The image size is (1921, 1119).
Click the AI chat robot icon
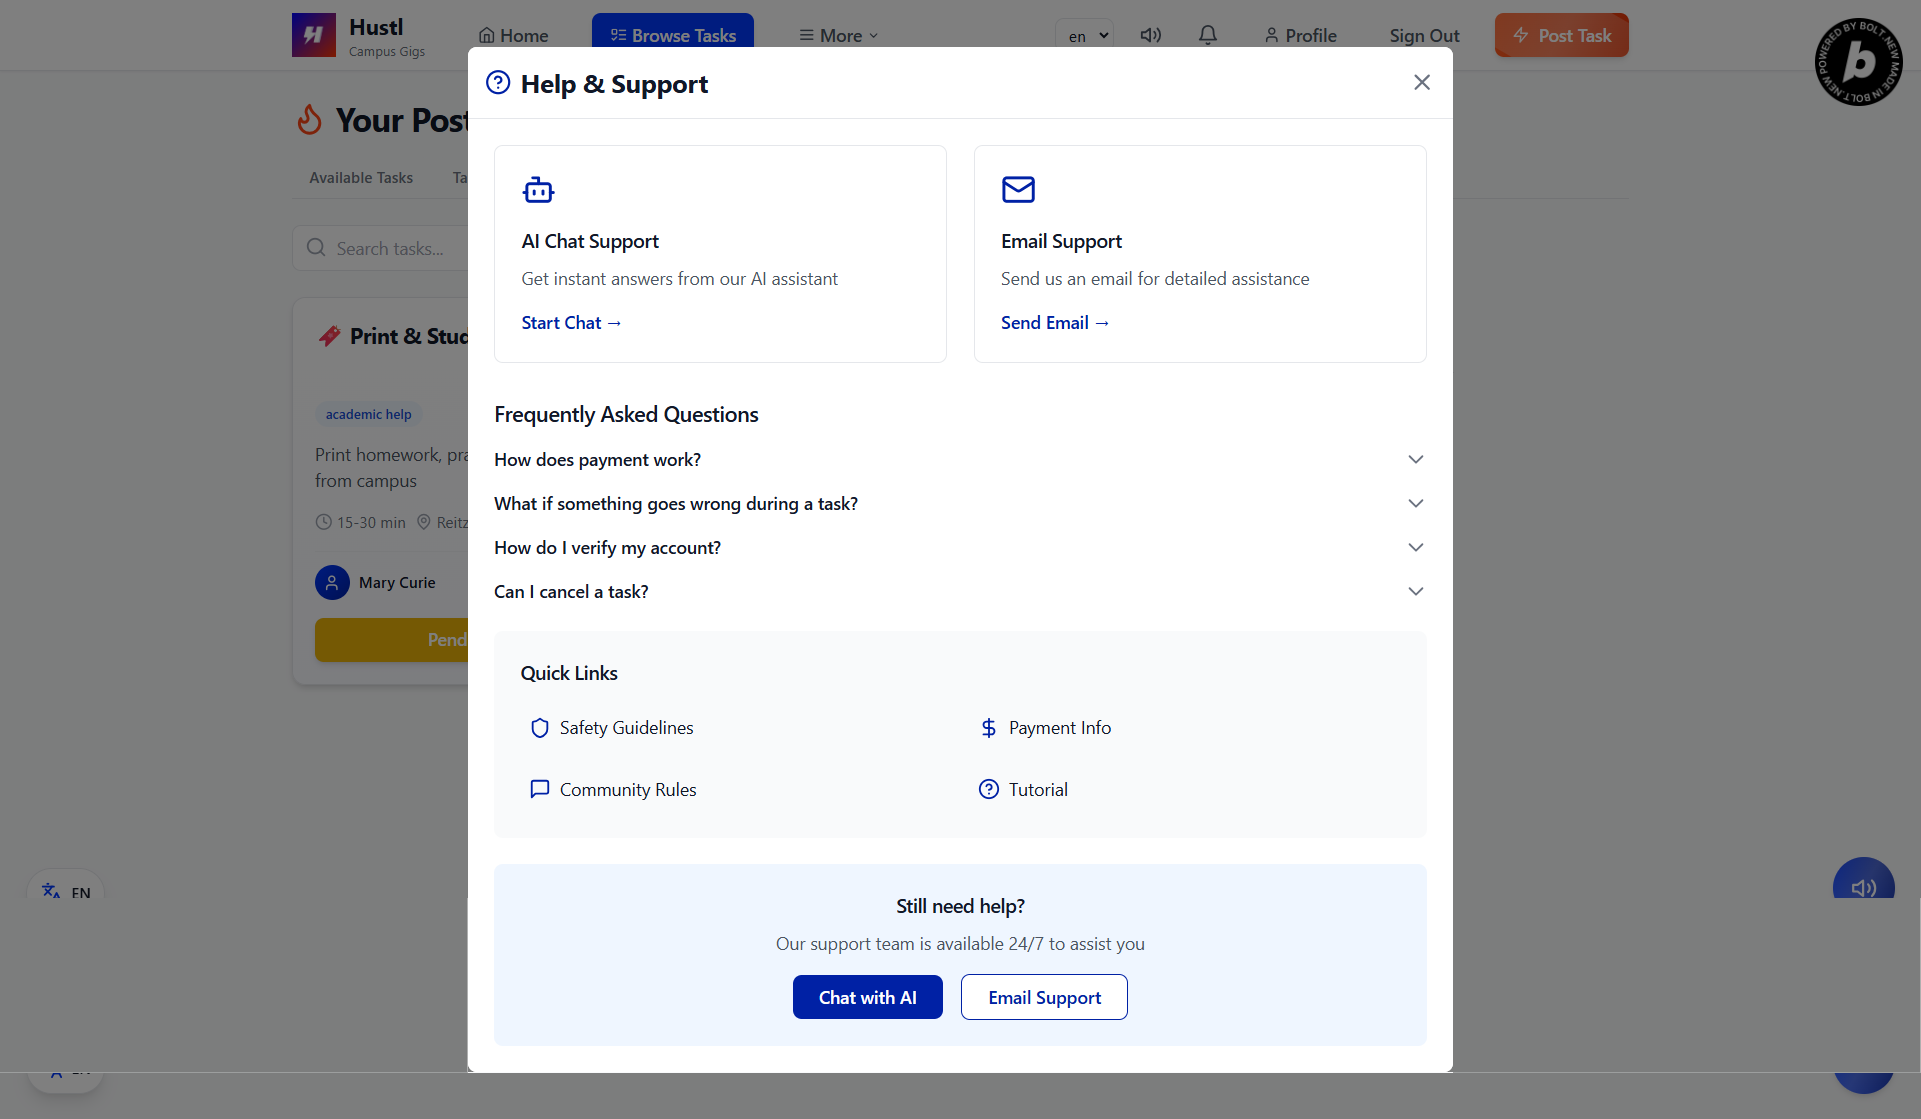pyautogui.click(x=538, y=189)
